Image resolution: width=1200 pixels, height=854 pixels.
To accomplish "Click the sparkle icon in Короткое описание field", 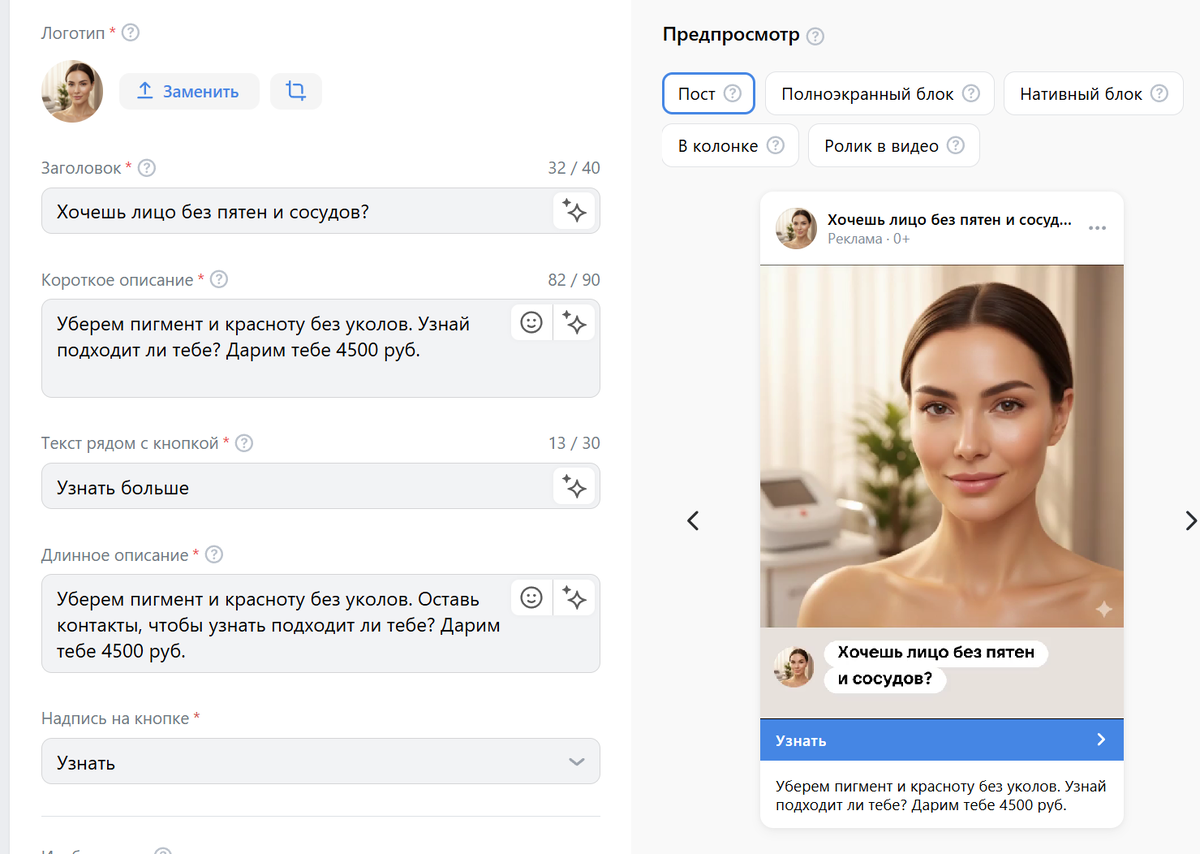I will [574, 322].
